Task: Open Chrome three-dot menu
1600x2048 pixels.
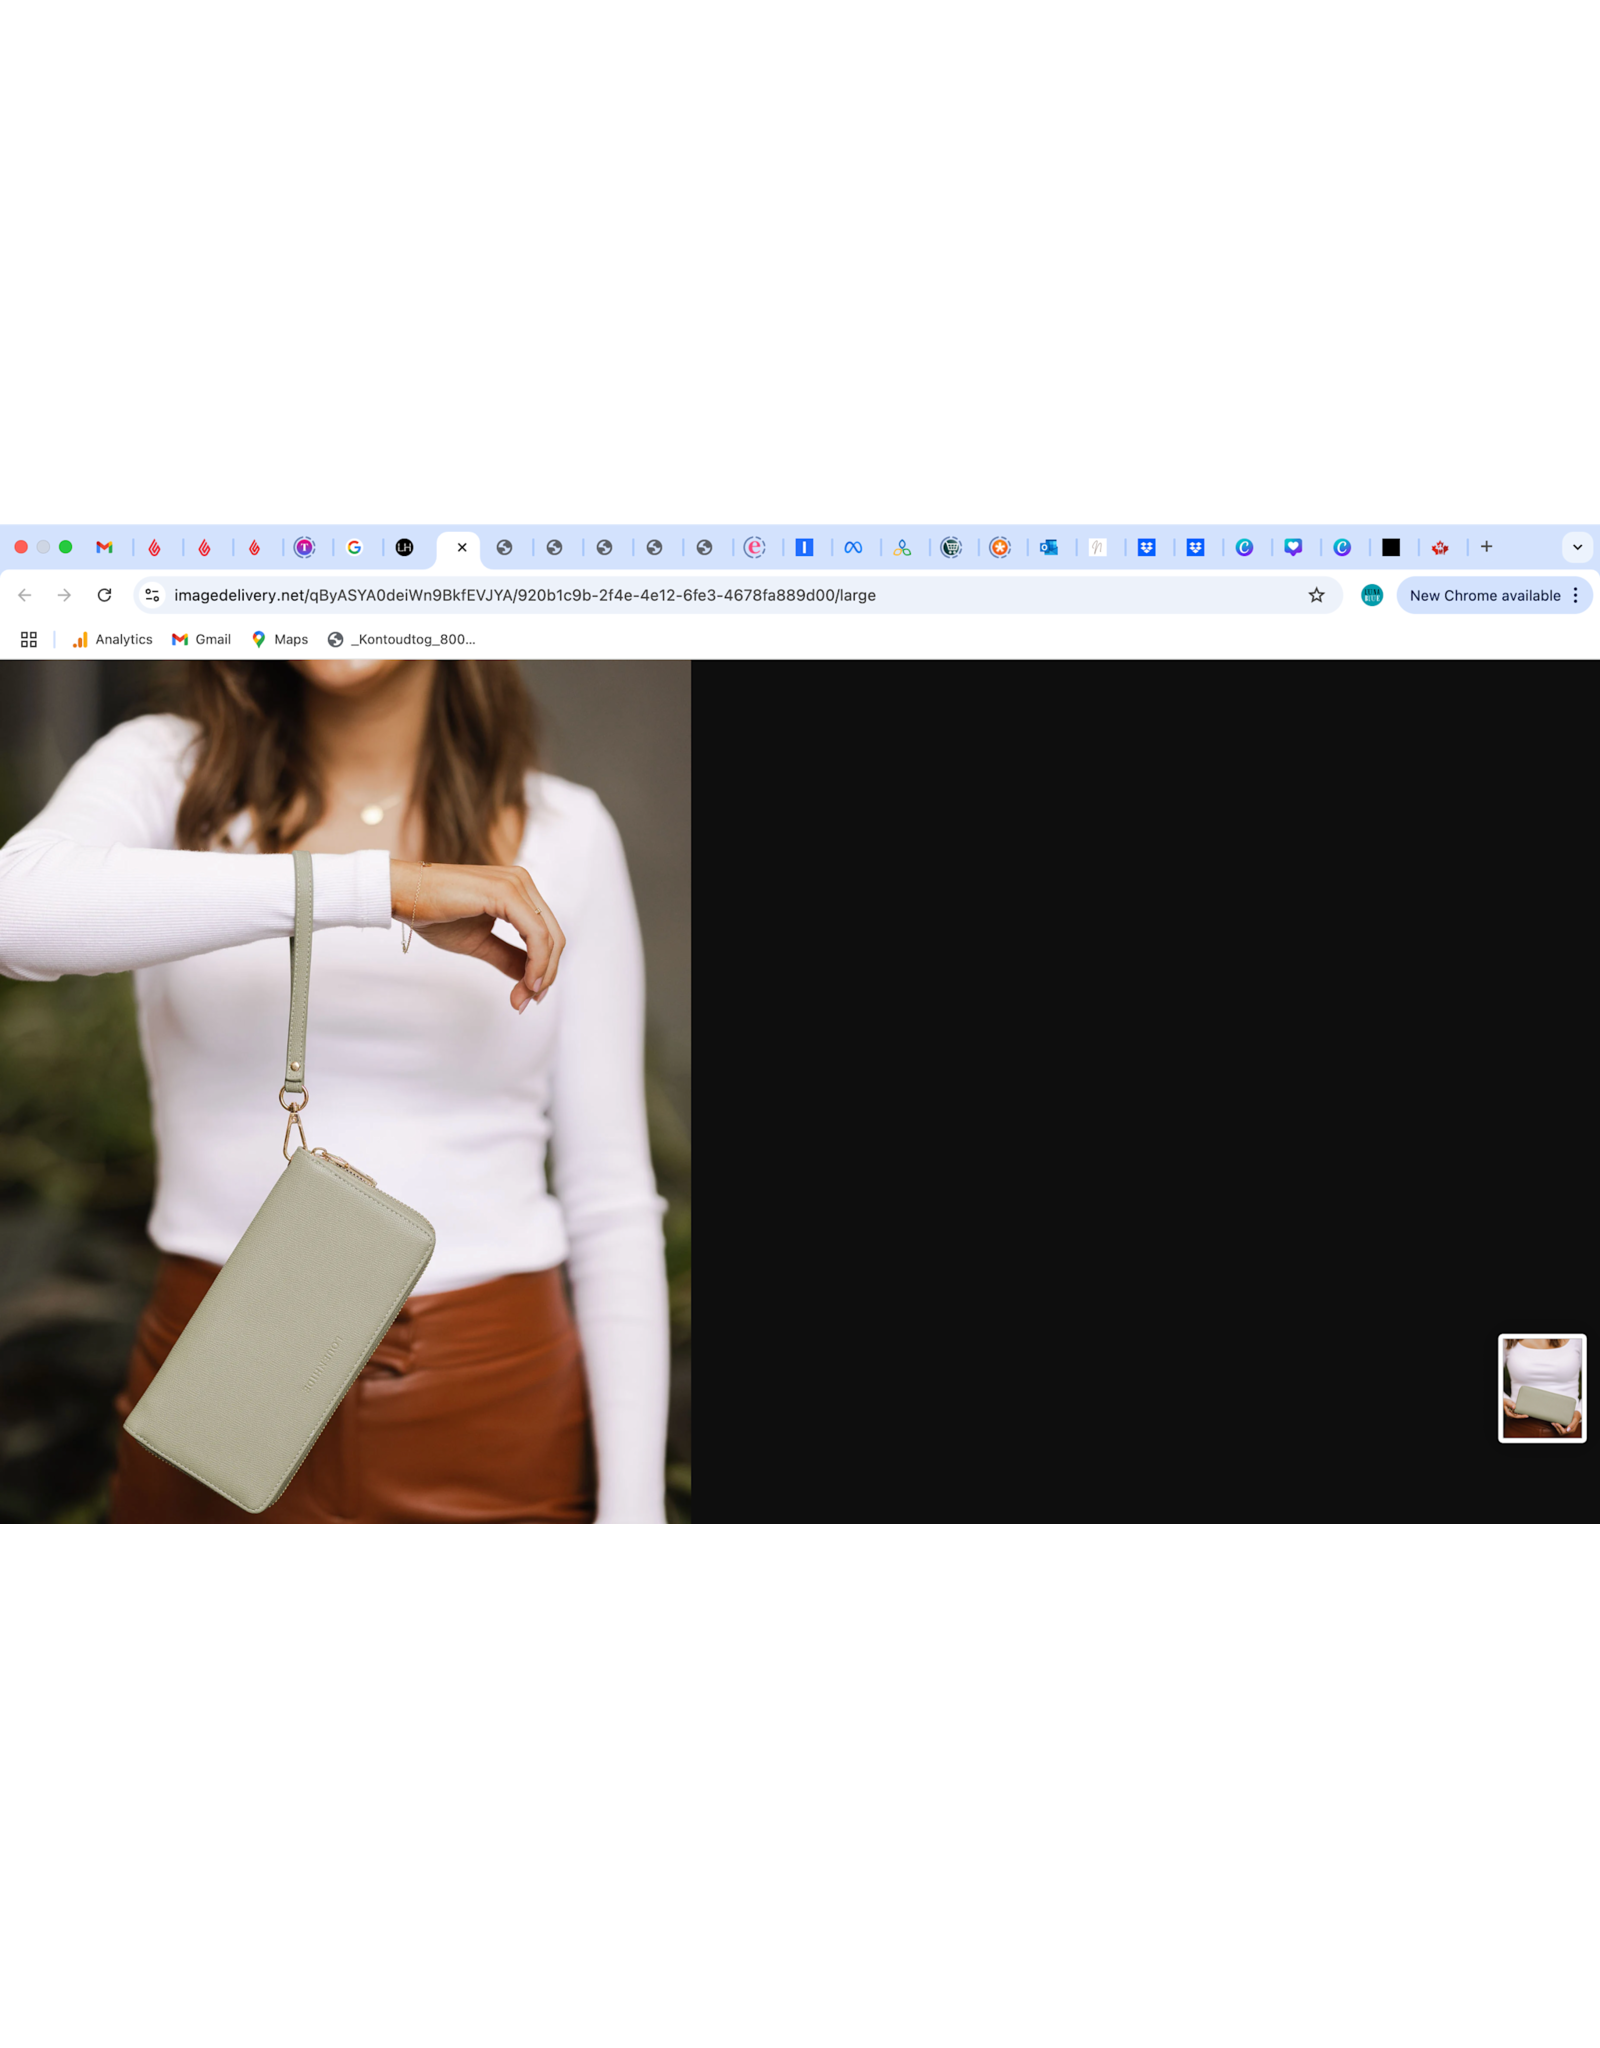Action: click(x=1576, y=595)
